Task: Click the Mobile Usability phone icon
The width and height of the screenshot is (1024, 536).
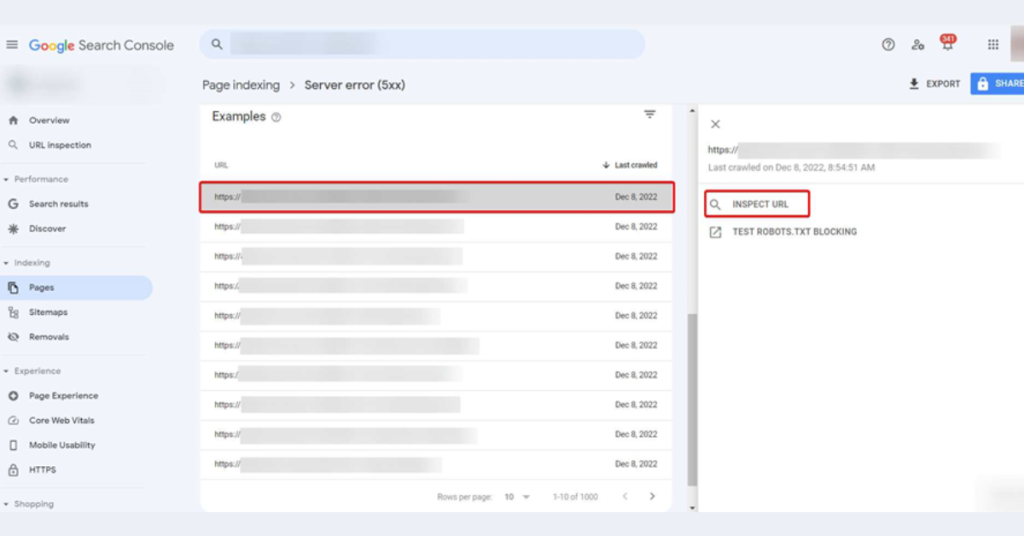Action: pos(13,445)
